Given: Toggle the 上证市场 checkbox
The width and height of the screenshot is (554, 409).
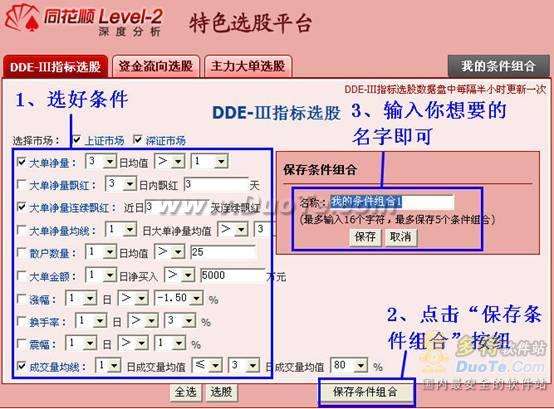Looking at the screenshot, I should coord(76,140).
